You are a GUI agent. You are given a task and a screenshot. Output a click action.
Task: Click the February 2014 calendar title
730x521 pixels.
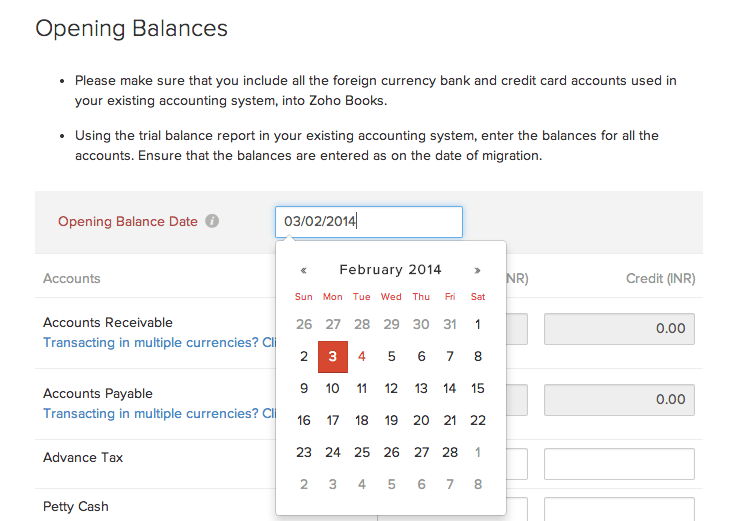point(390,270)
